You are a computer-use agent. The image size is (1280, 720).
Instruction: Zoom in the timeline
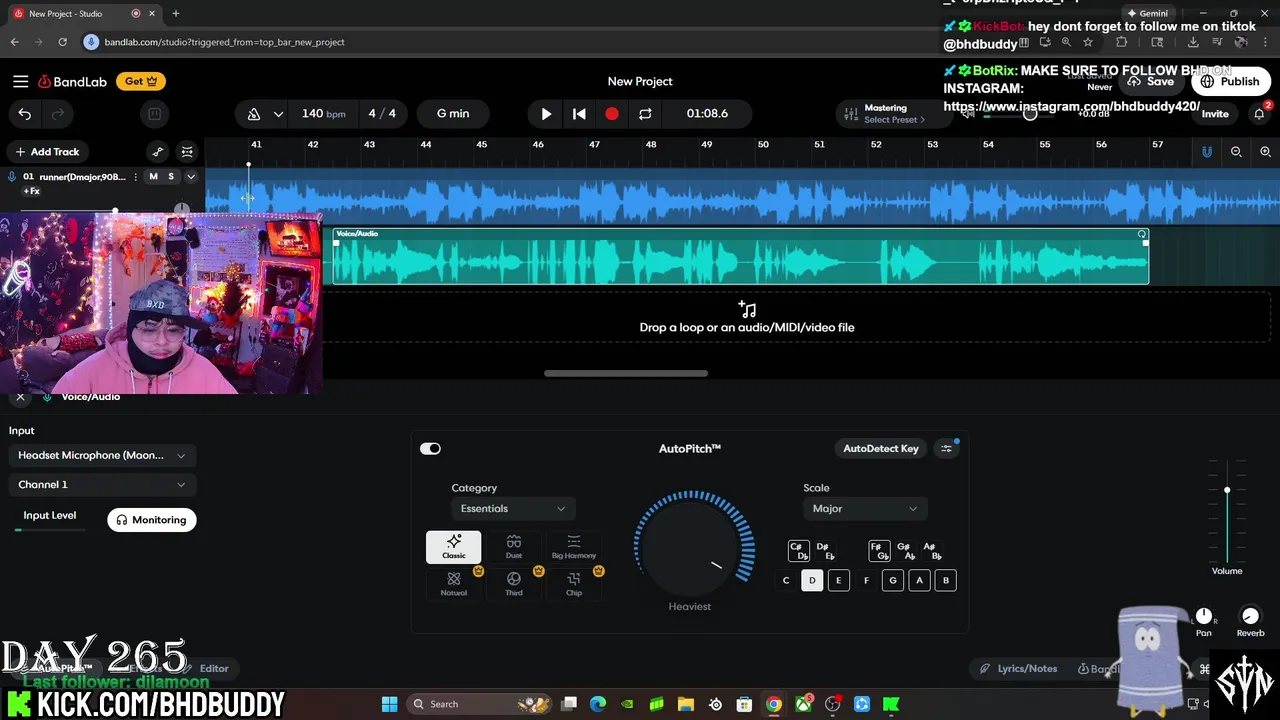1265,152
